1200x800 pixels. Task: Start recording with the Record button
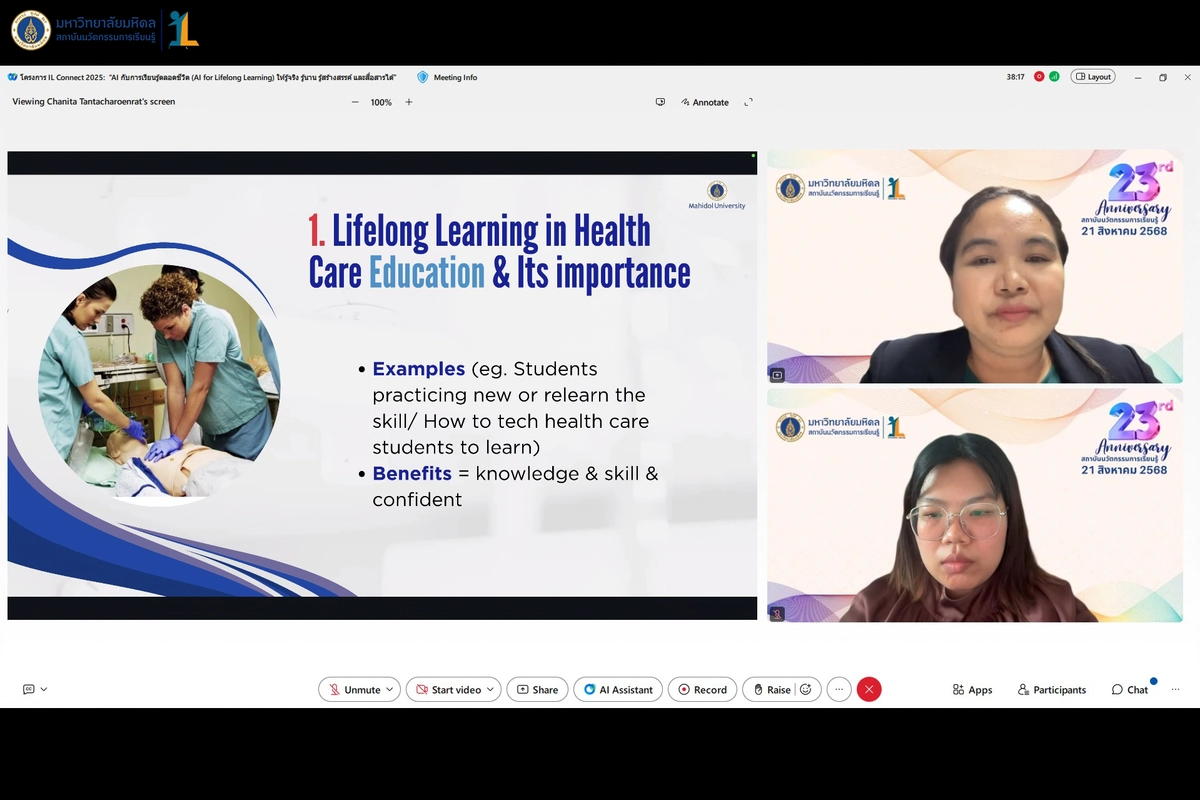pyautogui.click(x=702, y=689)
